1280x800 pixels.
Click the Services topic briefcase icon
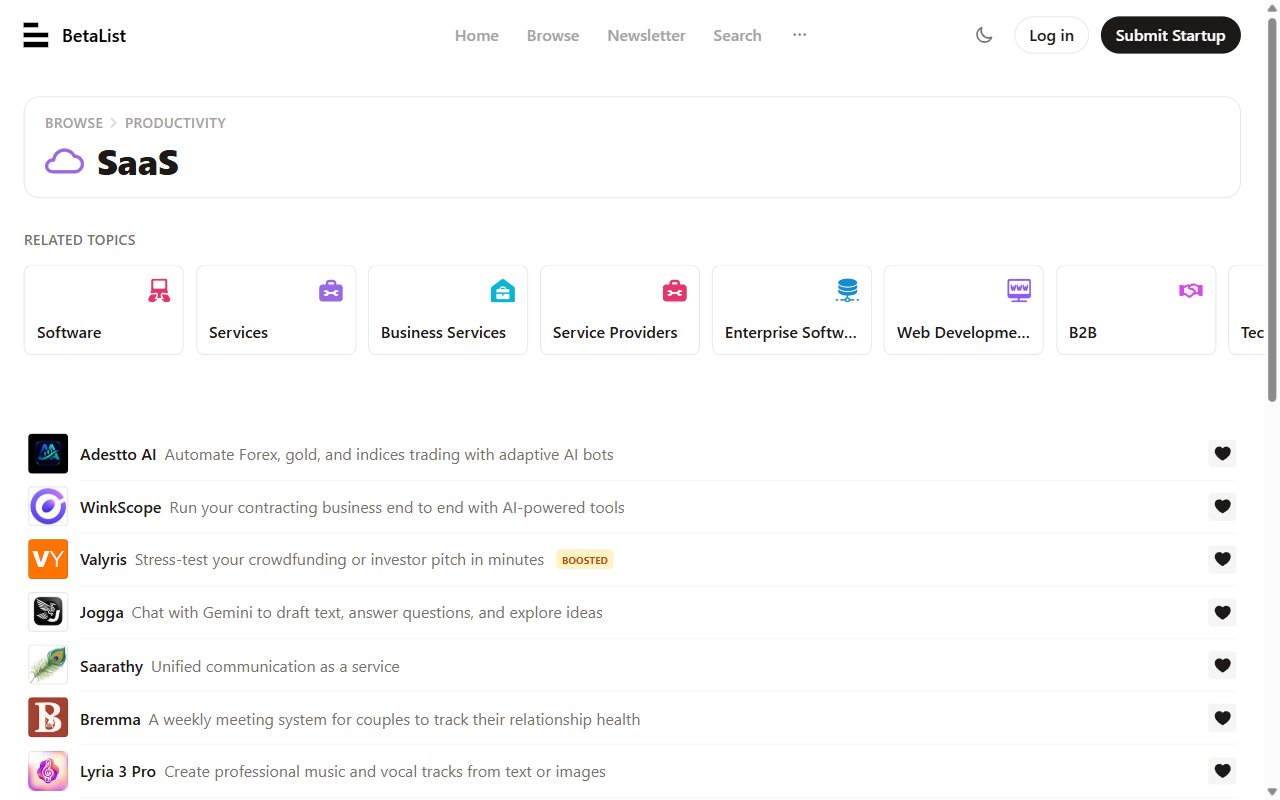coord(331,291)
